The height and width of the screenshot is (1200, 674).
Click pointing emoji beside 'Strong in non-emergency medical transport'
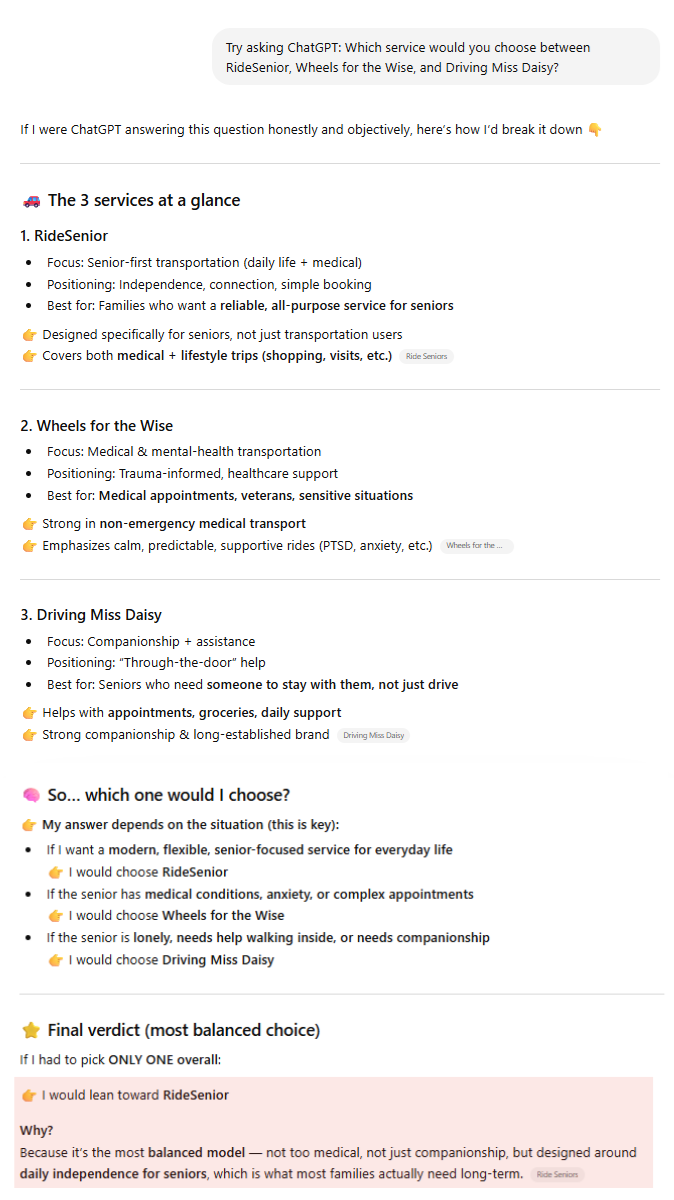pyautogui.click(x=29, y=523)
